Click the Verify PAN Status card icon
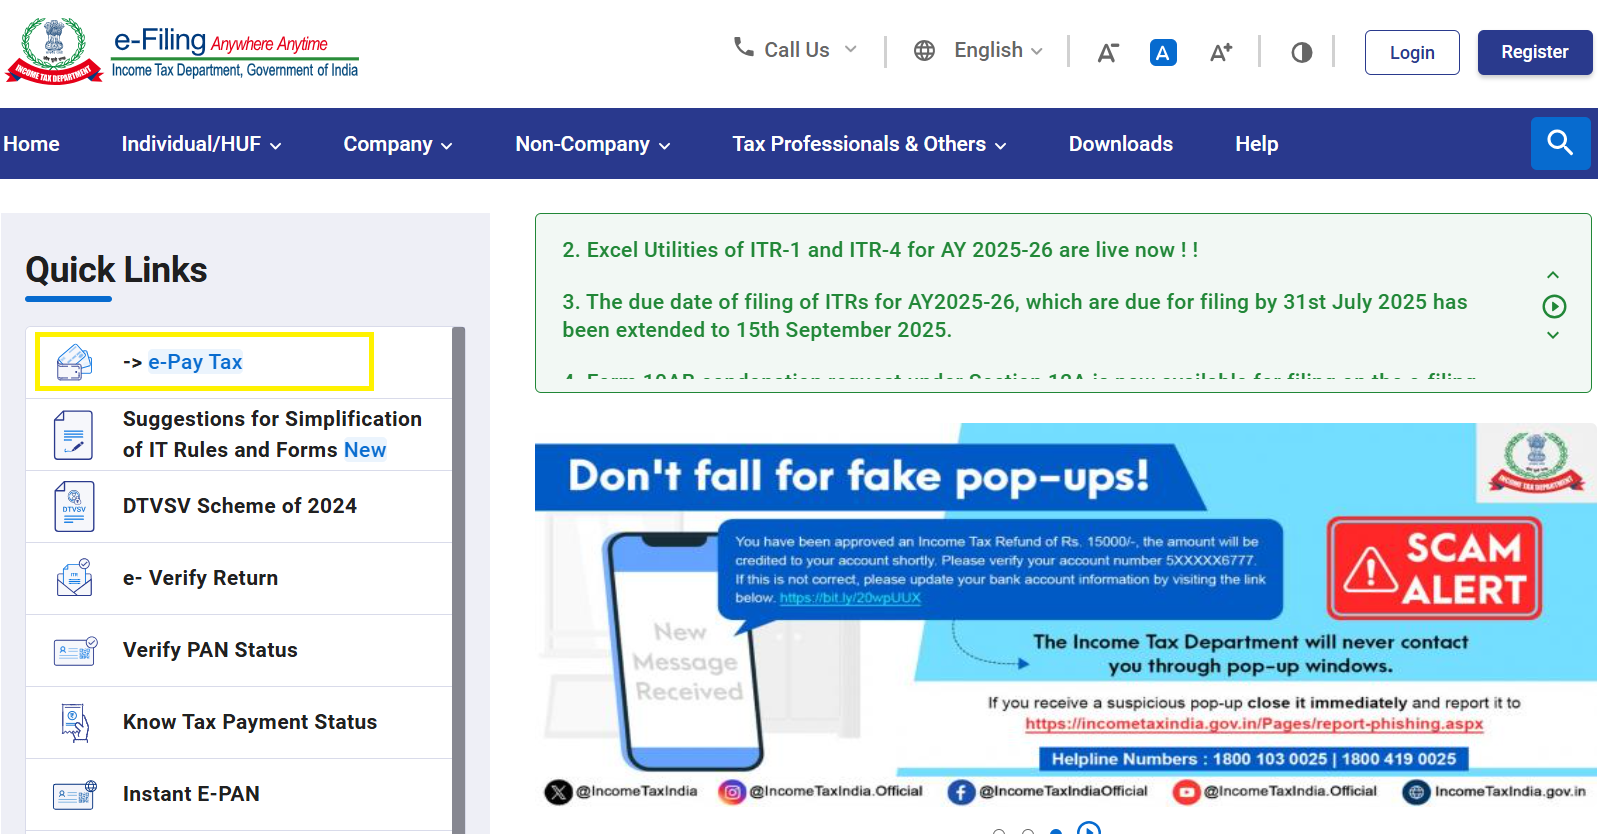 [x=75, y=651]
